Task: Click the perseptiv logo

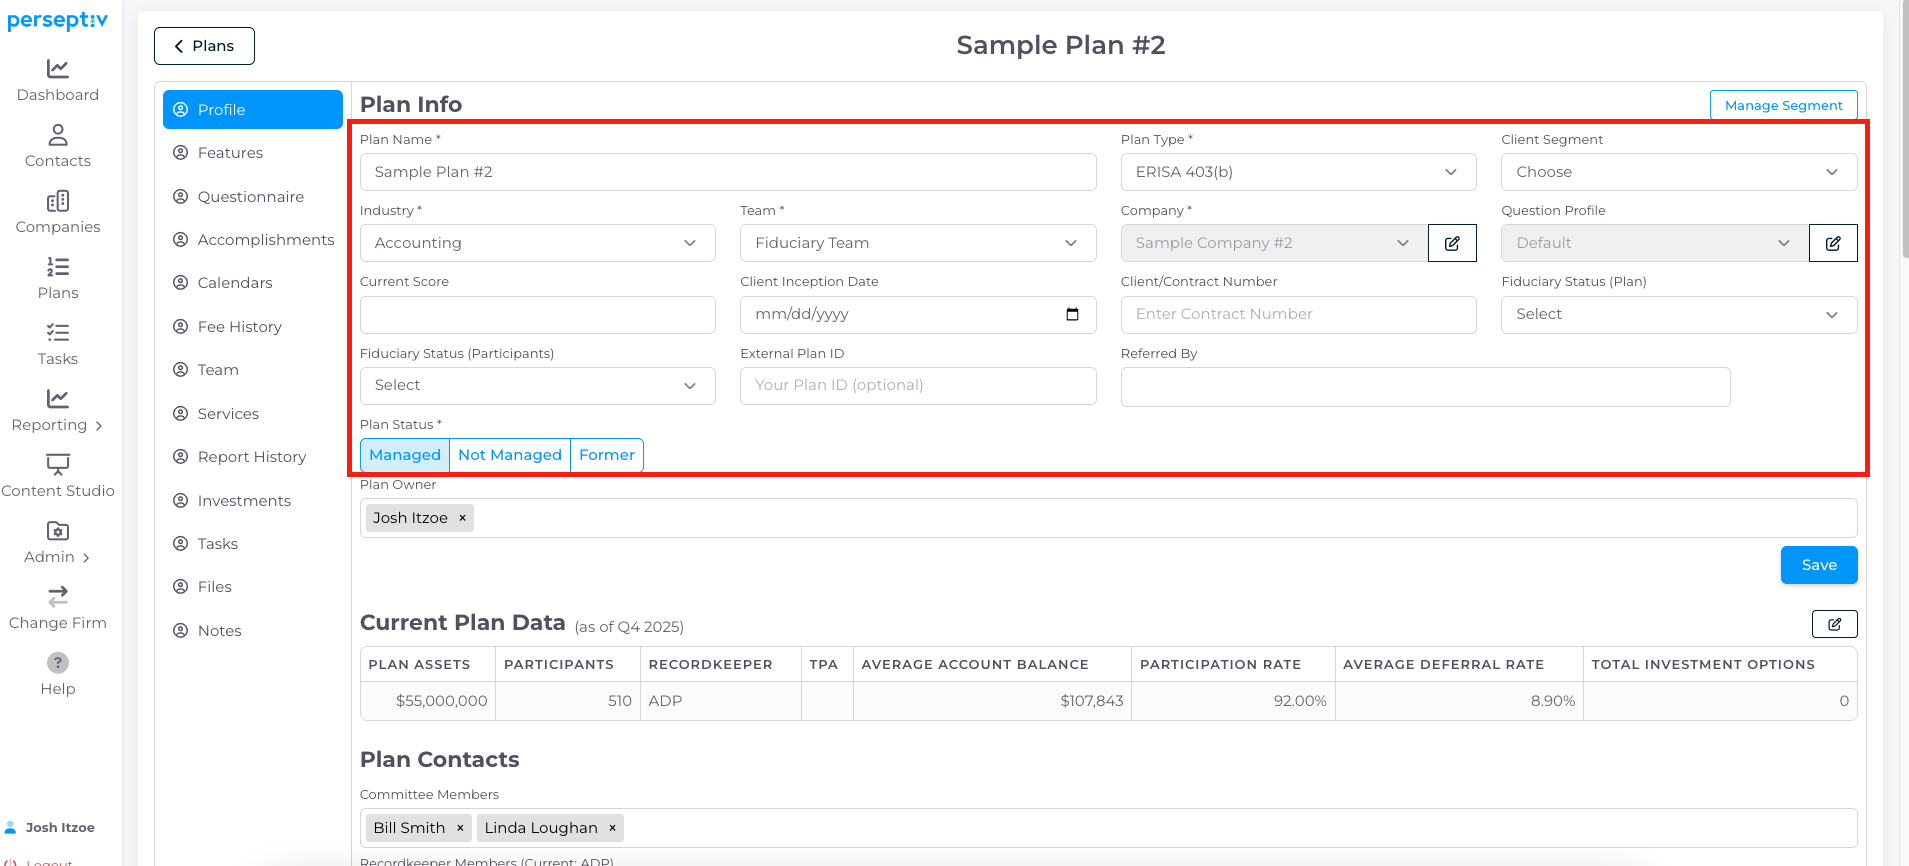Action: [x=58, y=20]
